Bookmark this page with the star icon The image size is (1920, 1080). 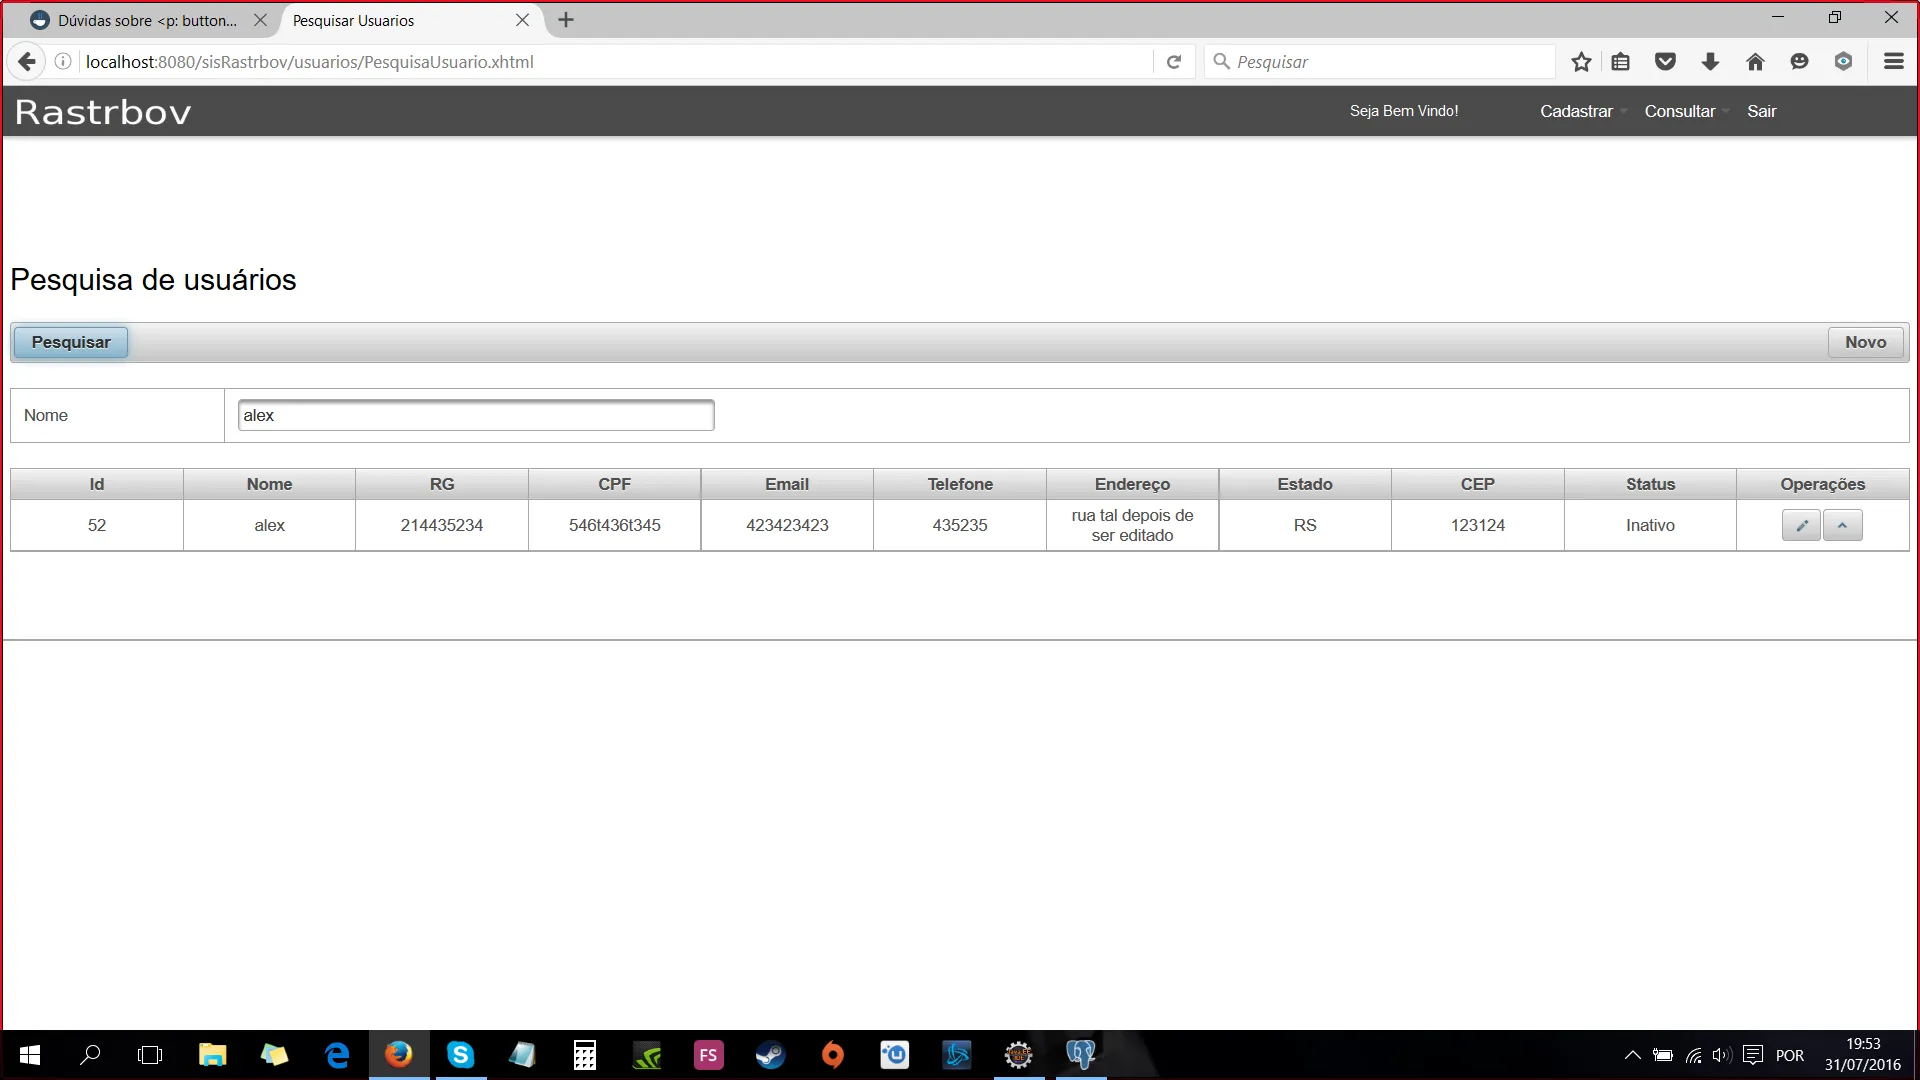pos(1581,62)
